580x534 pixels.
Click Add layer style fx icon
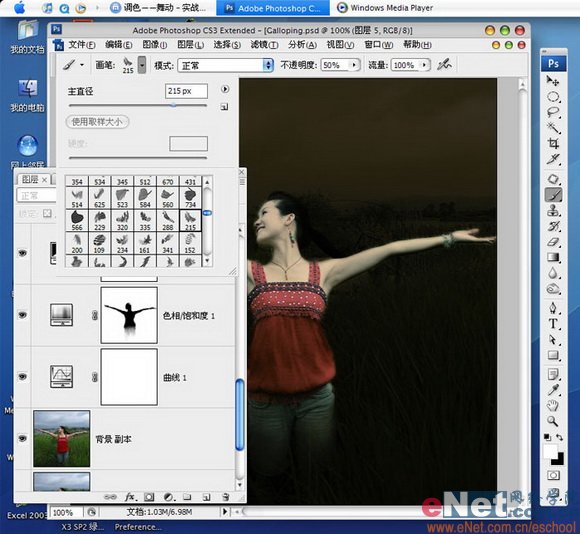130,497
